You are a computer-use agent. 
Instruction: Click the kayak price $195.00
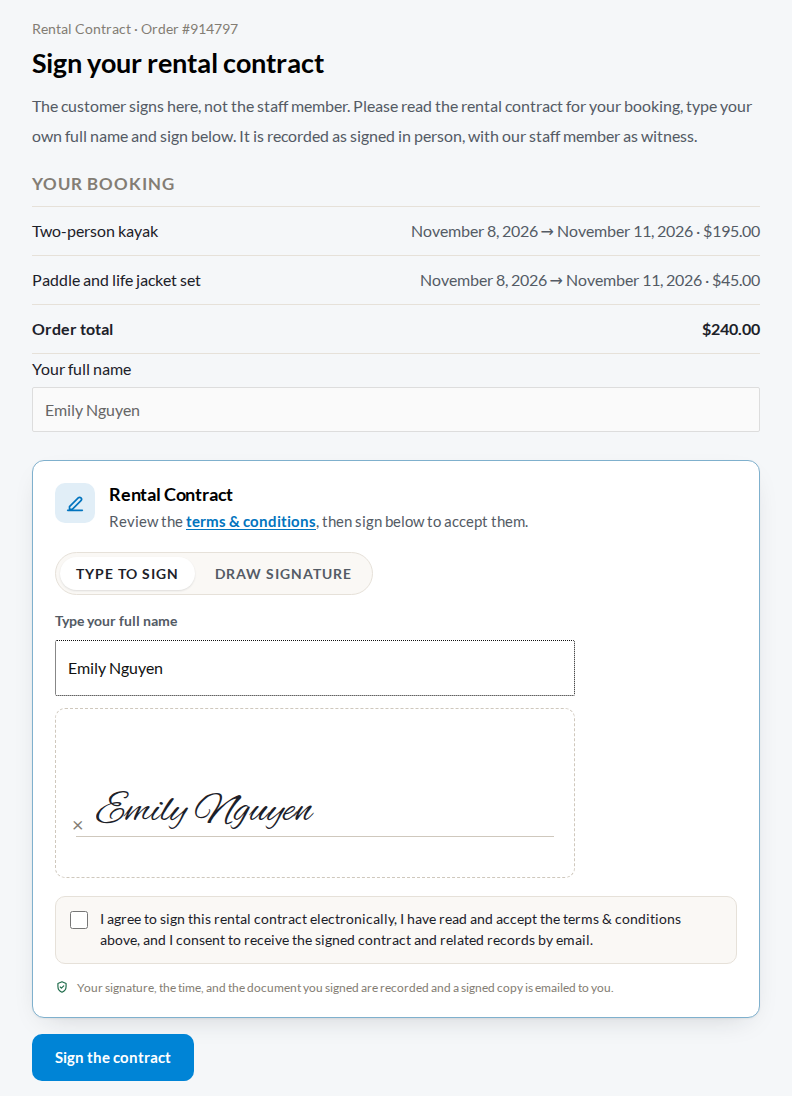click(x=731, y=231)
